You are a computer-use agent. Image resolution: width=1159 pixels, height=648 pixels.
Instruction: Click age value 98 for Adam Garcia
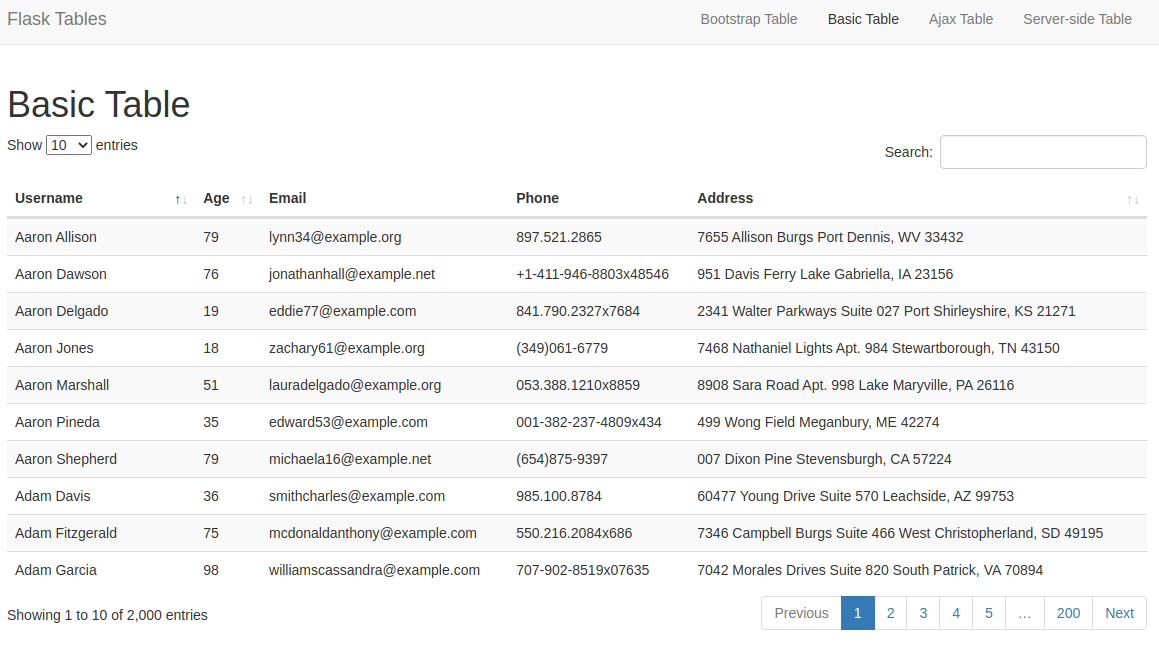[211, 570]
